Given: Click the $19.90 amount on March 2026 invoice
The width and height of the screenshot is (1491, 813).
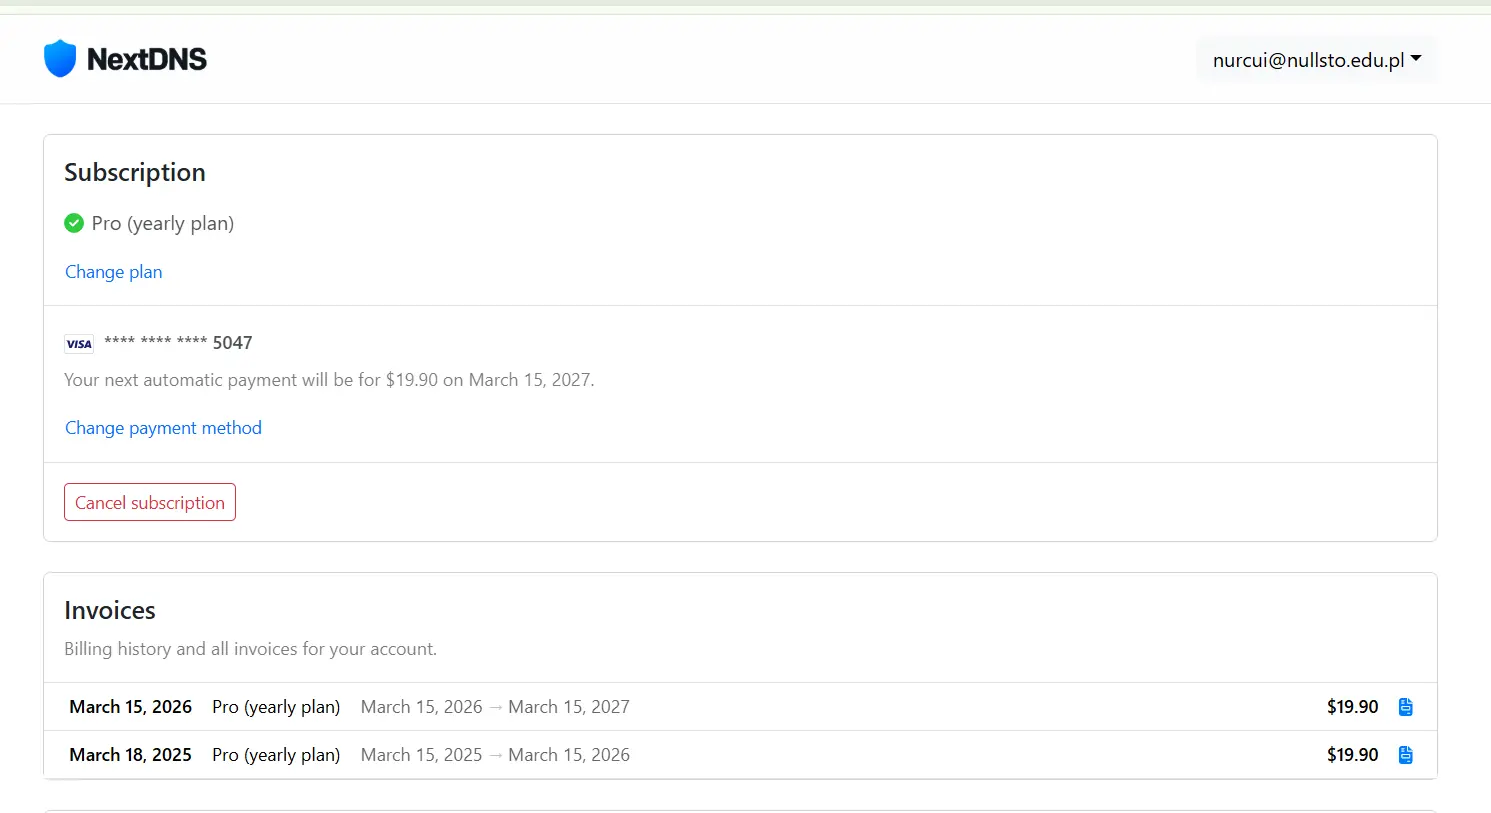Looking at the screenshot, I should pyautogui.click(x=1352, y=707).
